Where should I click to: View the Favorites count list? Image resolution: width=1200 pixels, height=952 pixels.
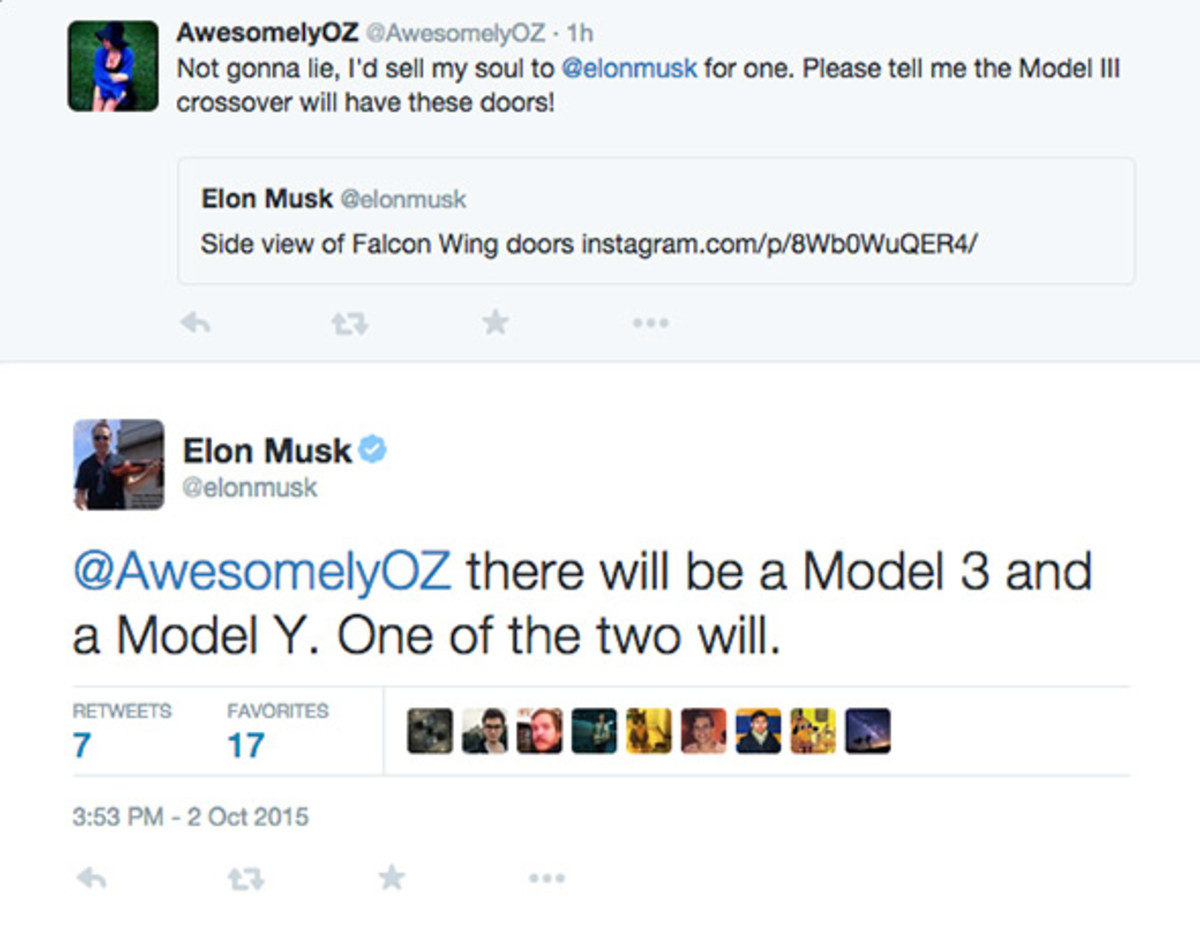point(277,731)
